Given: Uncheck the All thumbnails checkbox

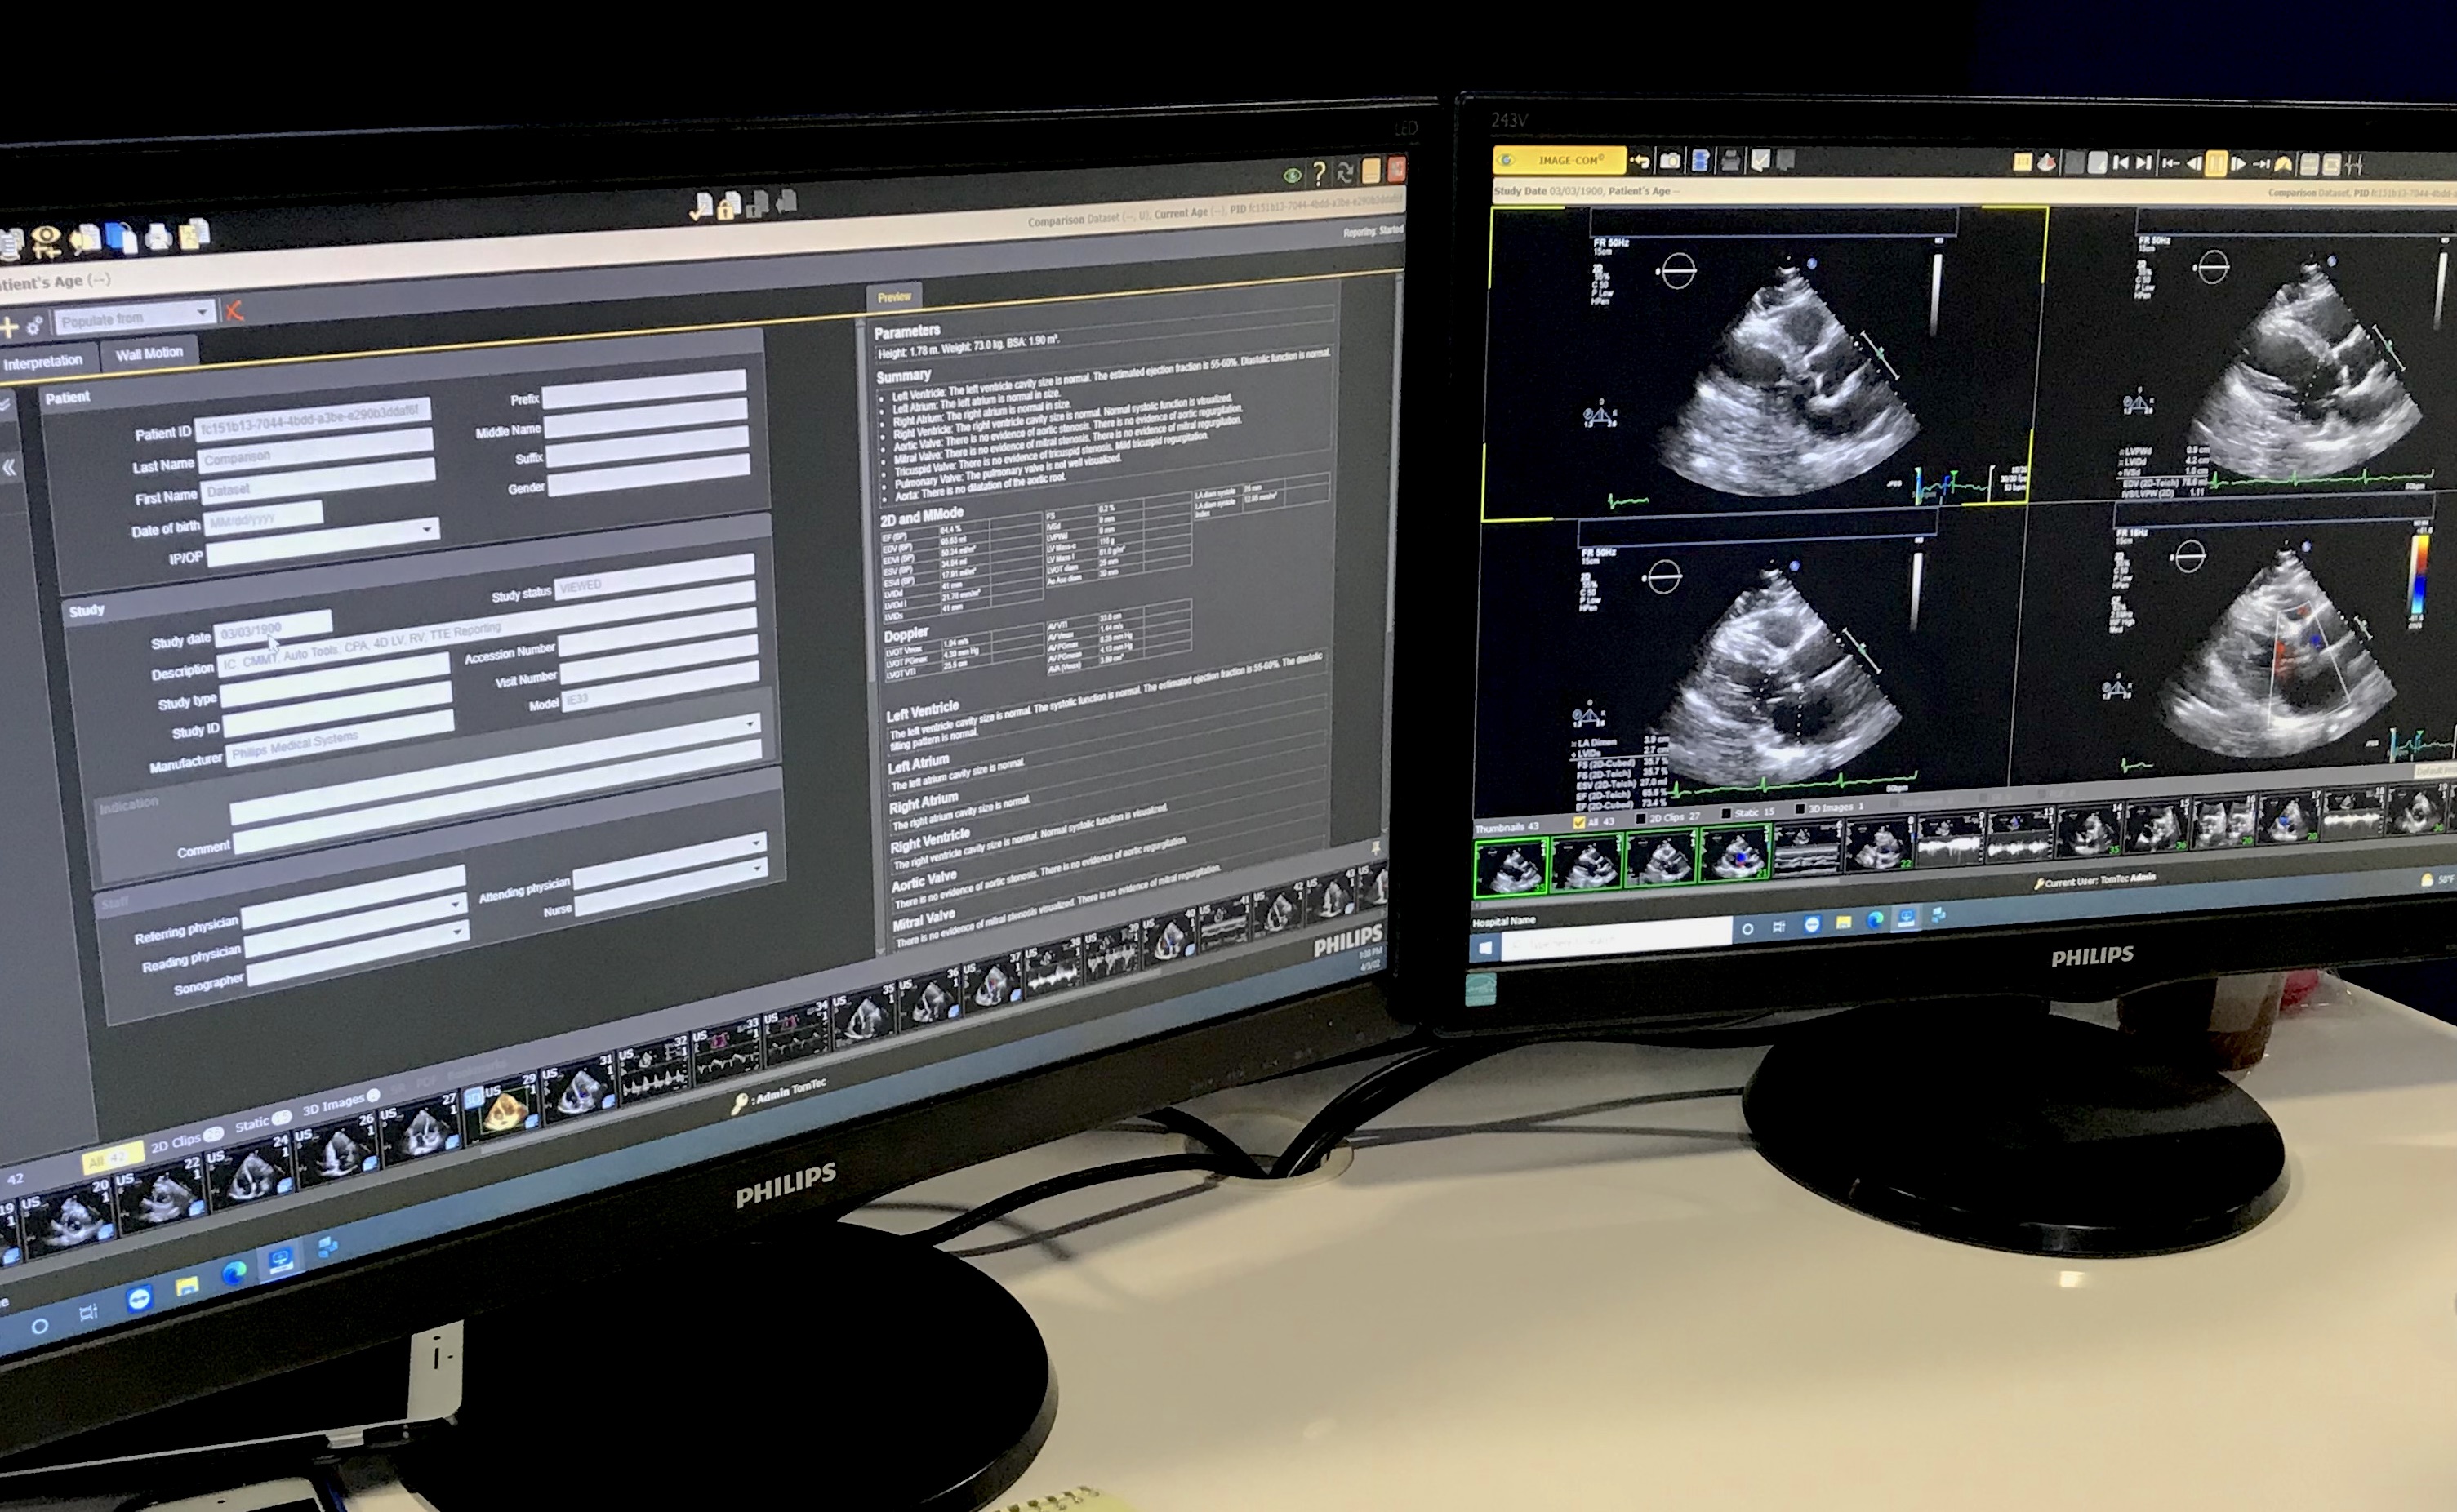Looking at the screenshot, I should (x=1579, y=822).
